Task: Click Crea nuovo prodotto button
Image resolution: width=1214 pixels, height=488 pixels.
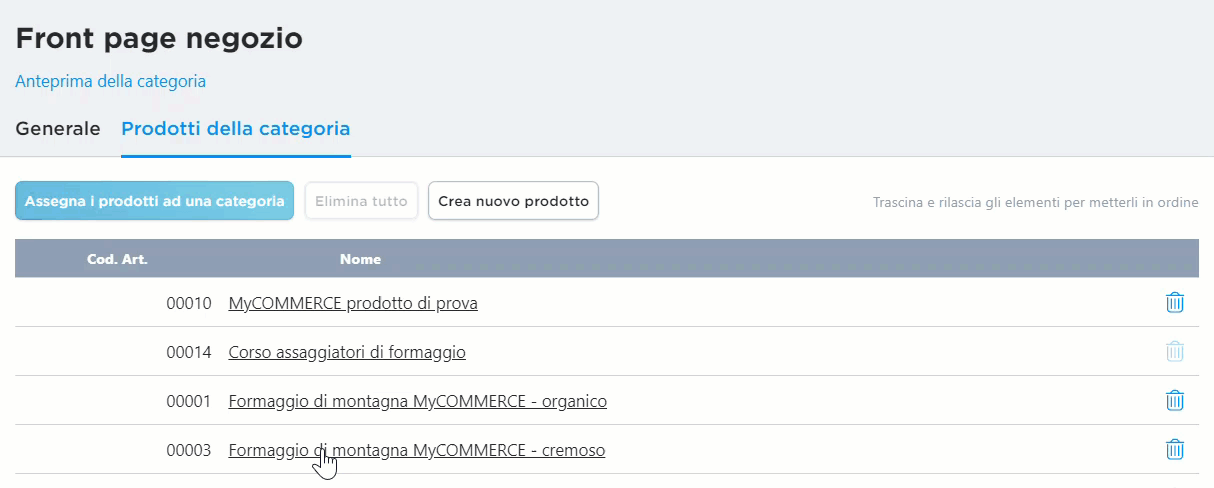Action: [513, 201]
